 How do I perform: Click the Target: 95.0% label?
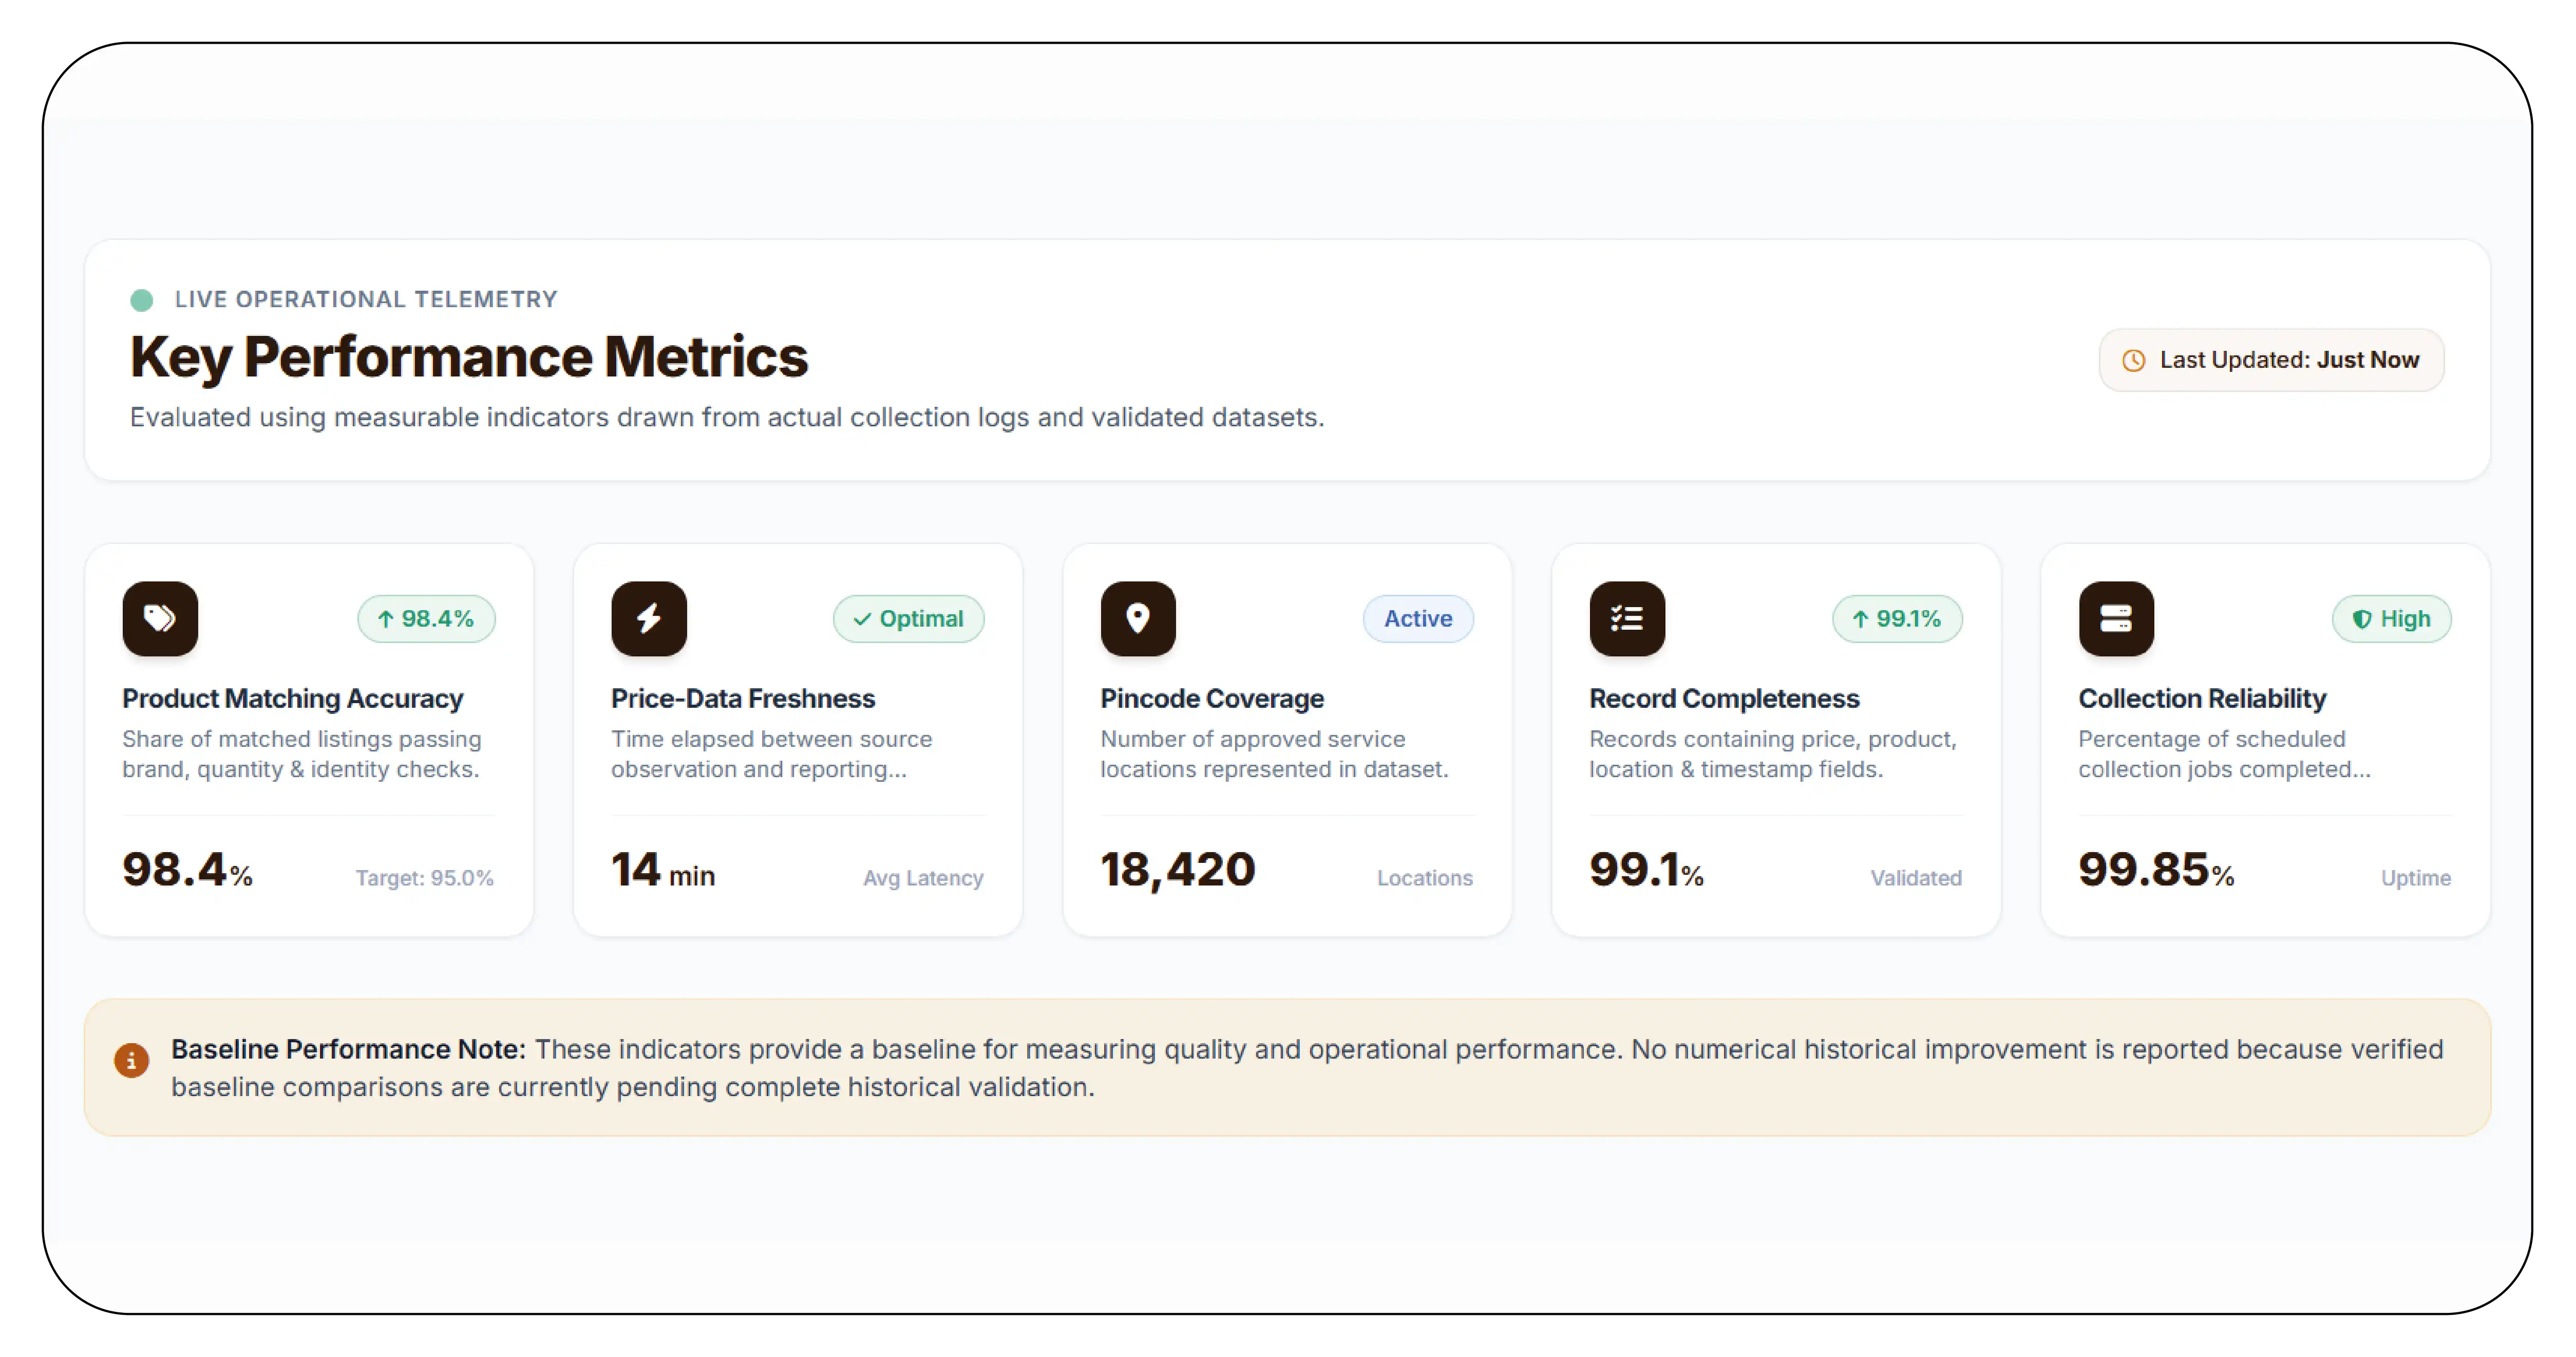pyautogui.click(x=425, y=878)
